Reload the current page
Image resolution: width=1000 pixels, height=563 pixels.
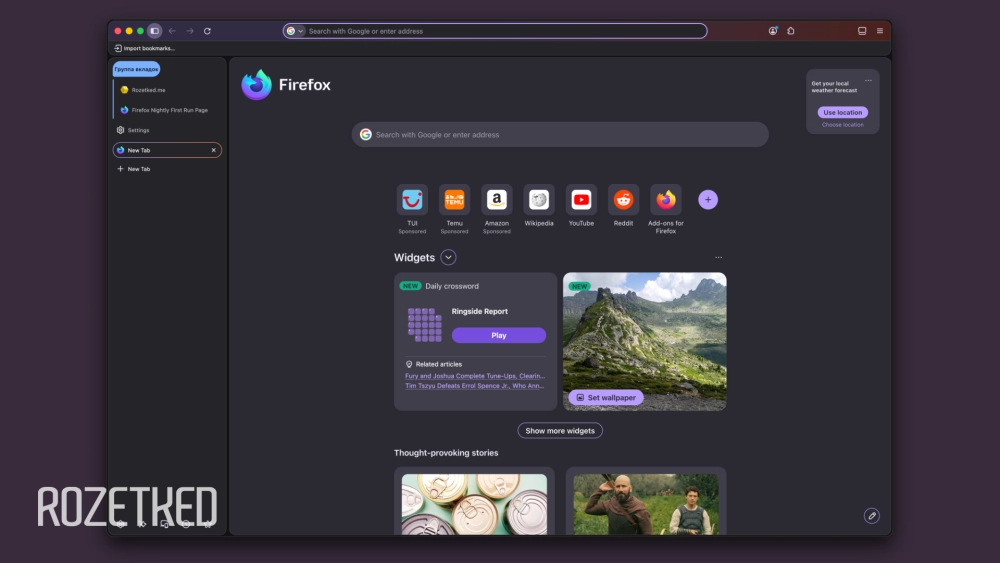[x=207, y=31]
